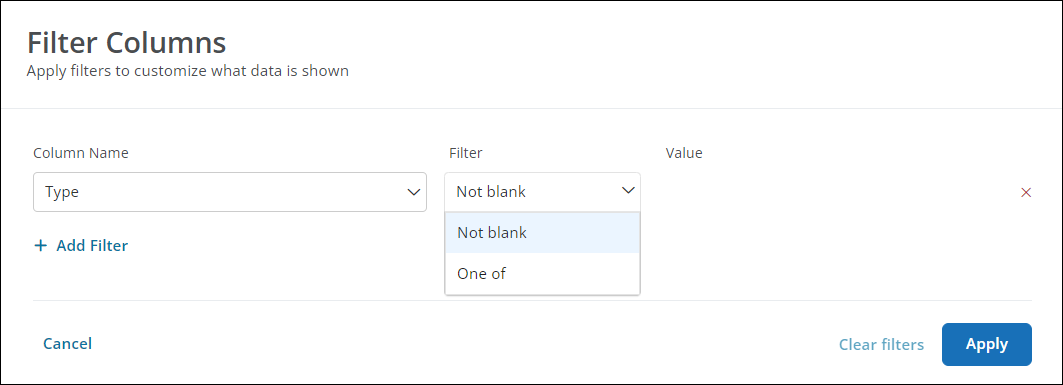Choose the "One of" filter option
The height and width of the screenshot is (385, 1063).
542,274
